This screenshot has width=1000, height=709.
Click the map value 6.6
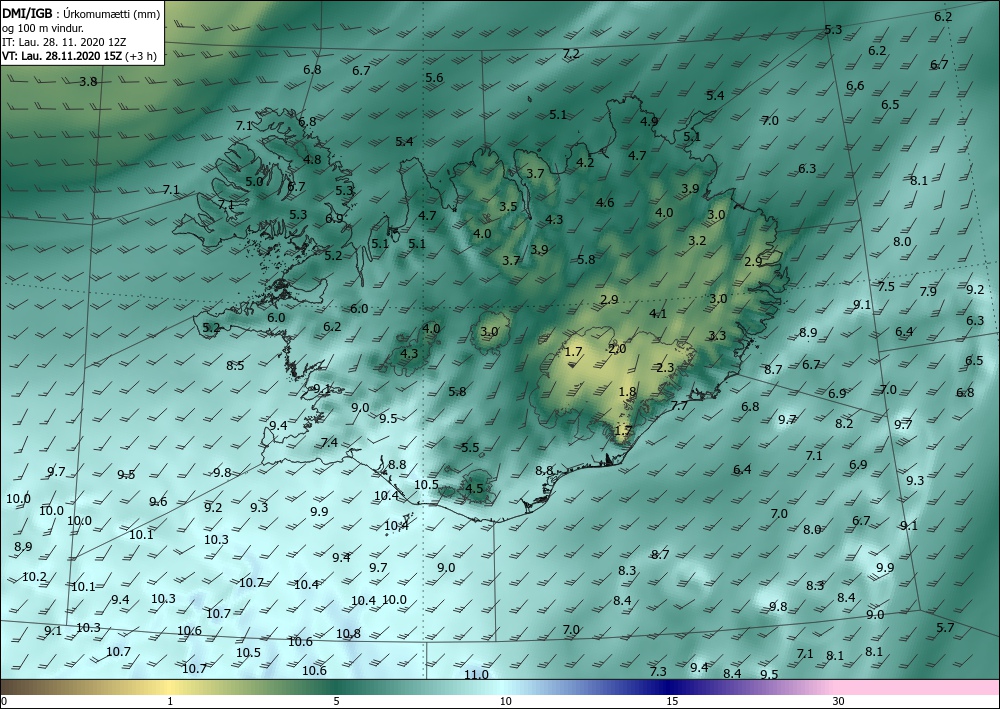coord(855,86)
